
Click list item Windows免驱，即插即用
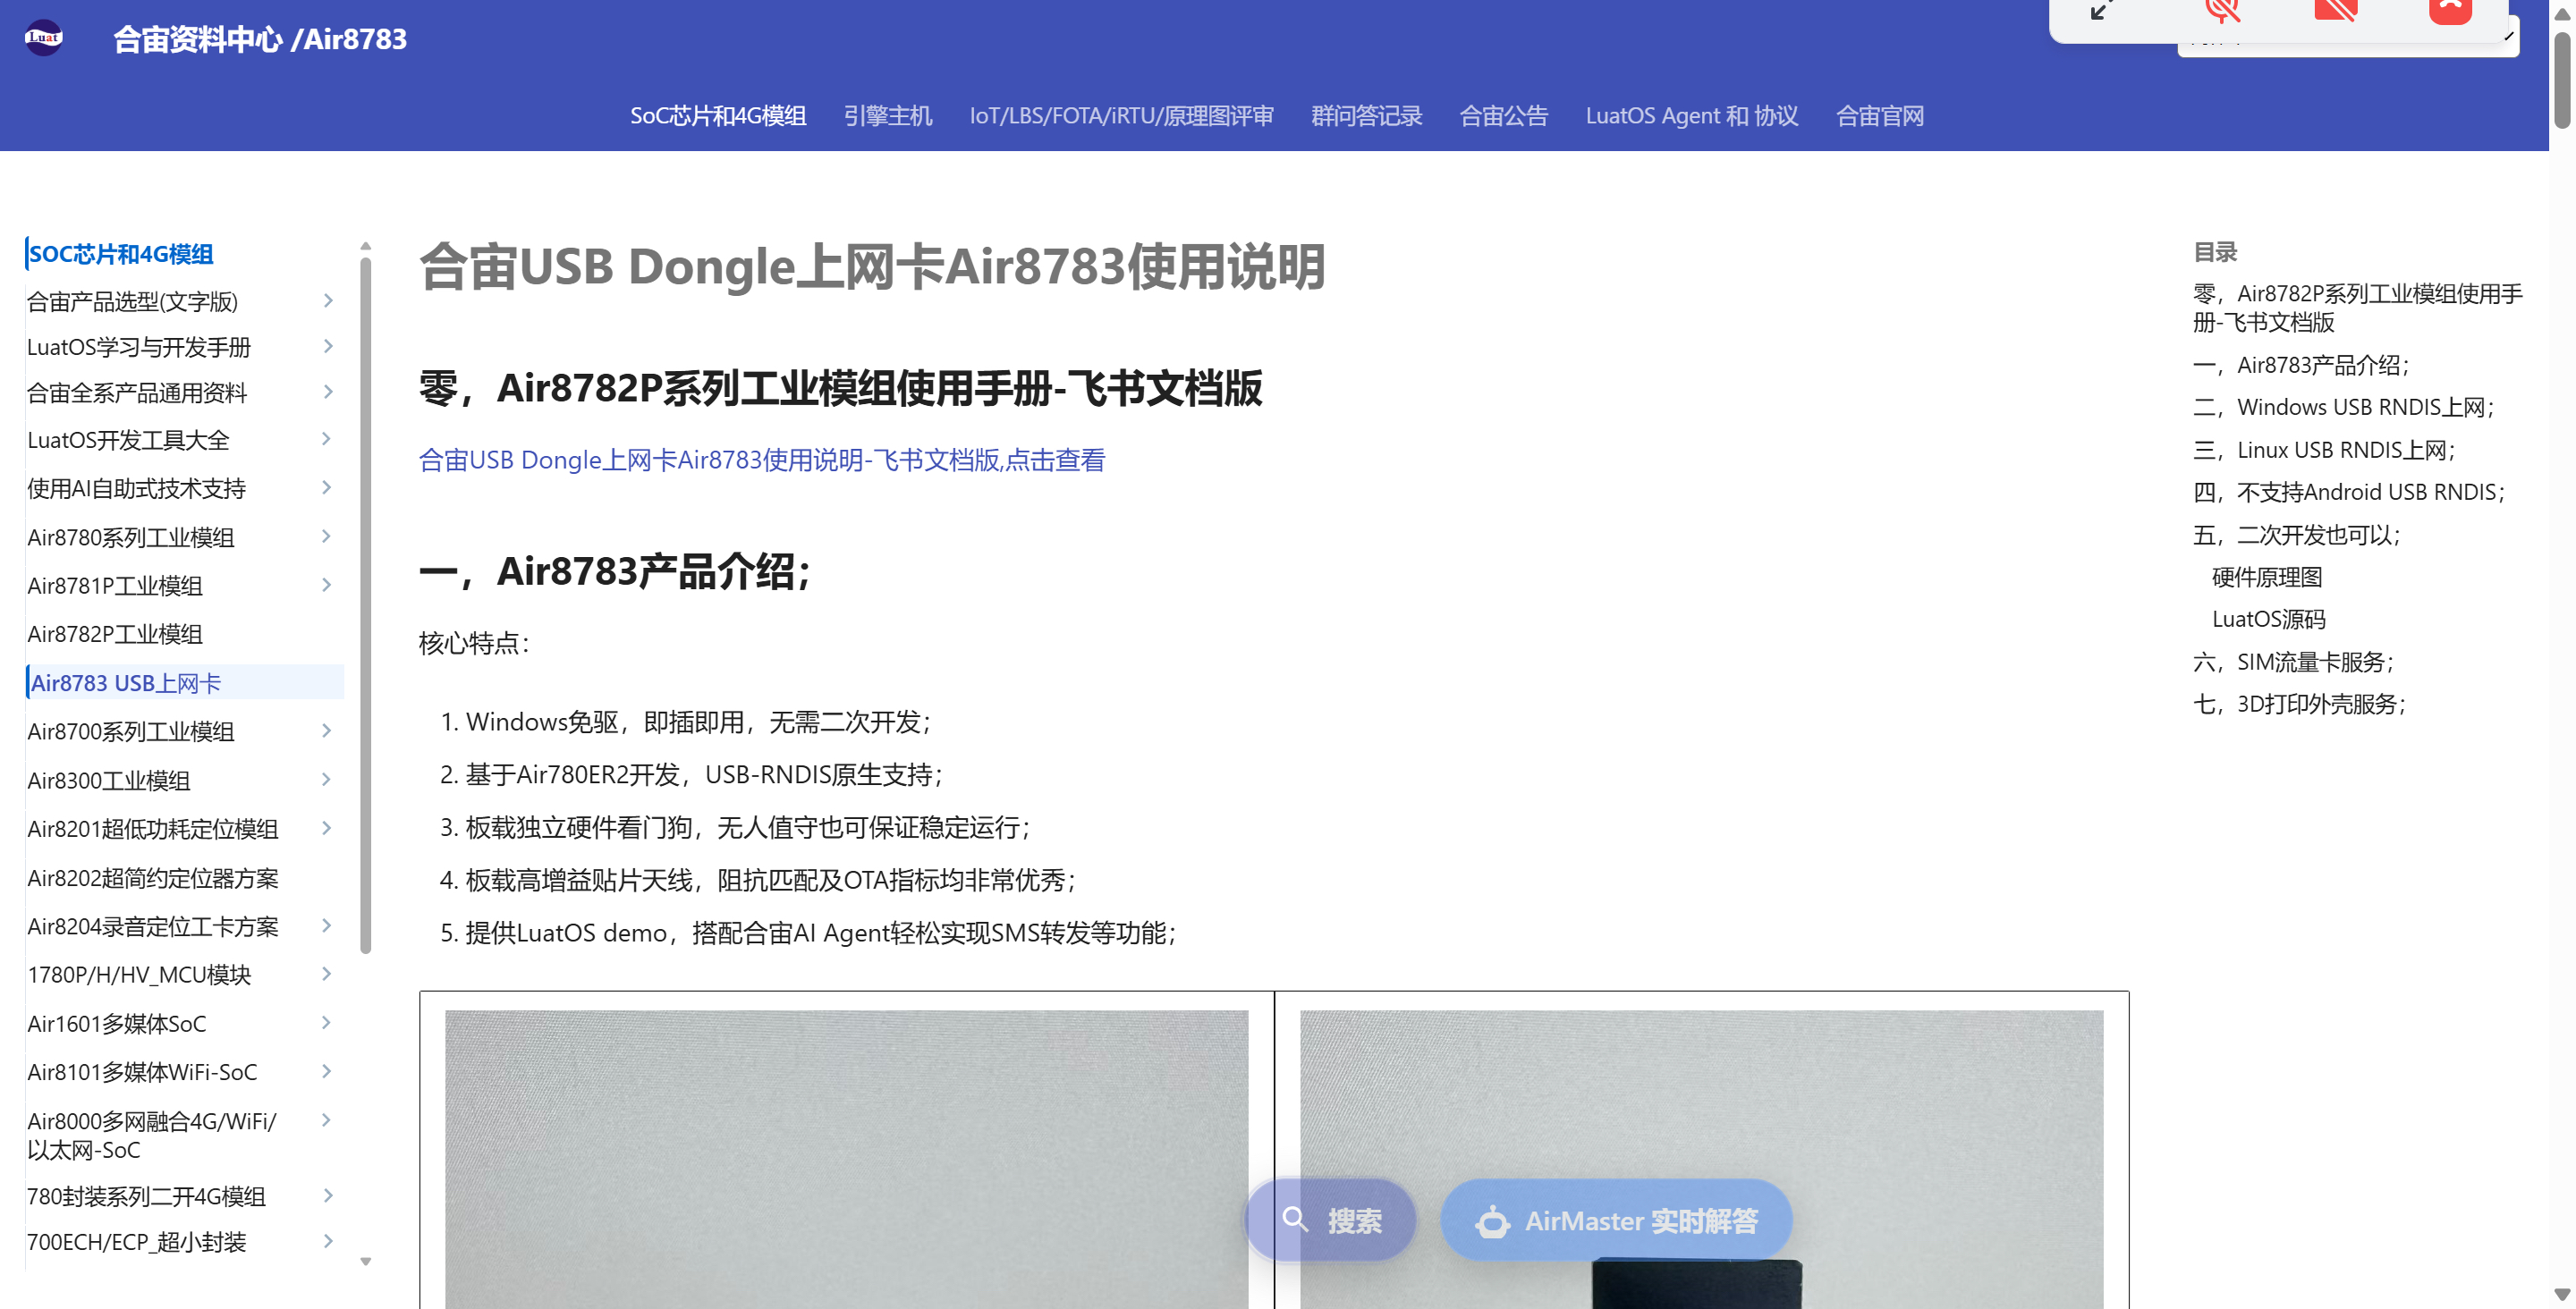(x=698, y=722)
